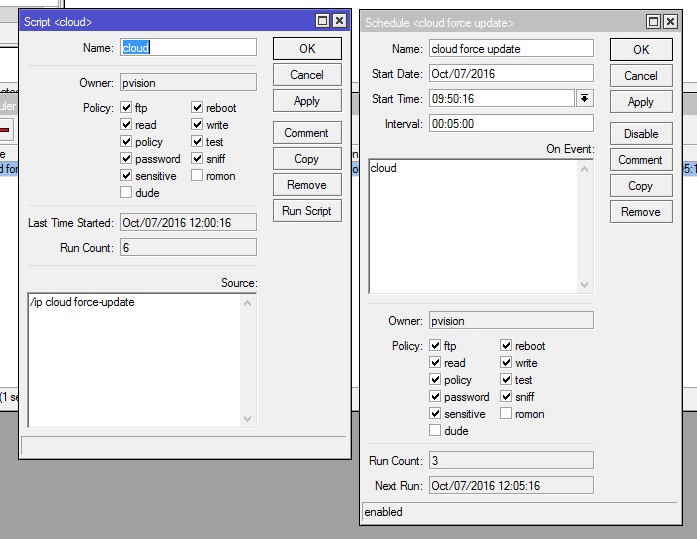Toggle ftp policy in Schedule window
This screenshot has height=539, width=697.
(435, 345)
